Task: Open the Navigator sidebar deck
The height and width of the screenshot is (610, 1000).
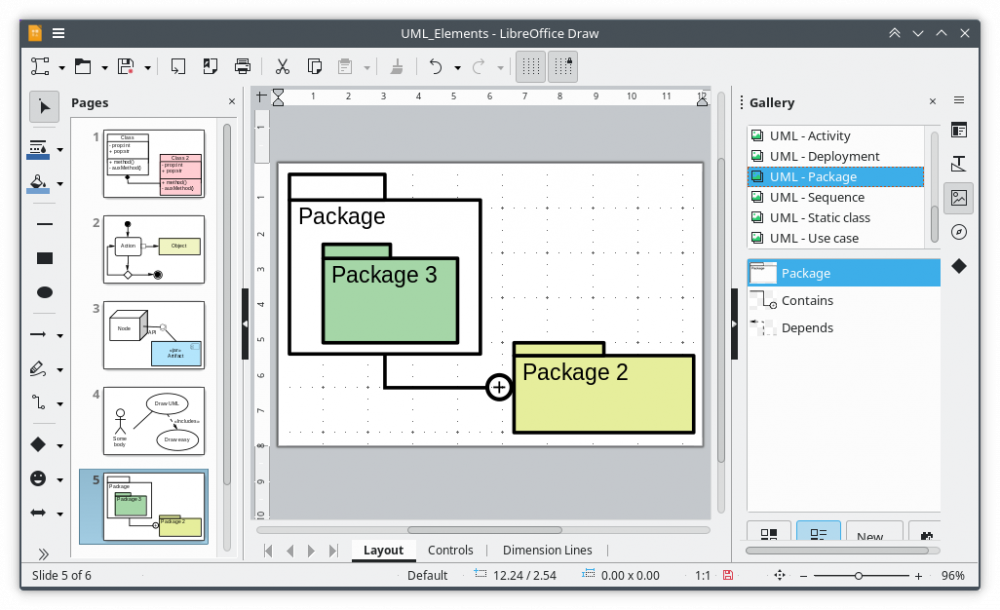Action: point(959,232)
